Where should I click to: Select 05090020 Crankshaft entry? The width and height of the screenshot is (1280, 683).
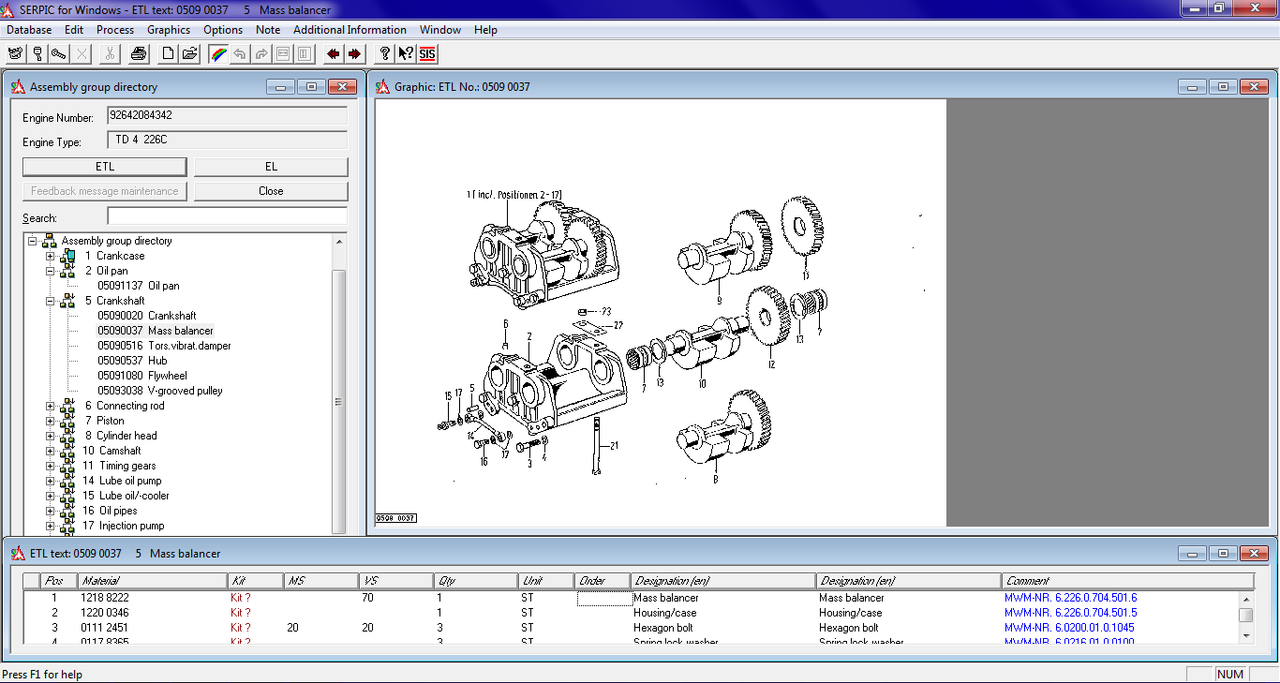(146, 316)
